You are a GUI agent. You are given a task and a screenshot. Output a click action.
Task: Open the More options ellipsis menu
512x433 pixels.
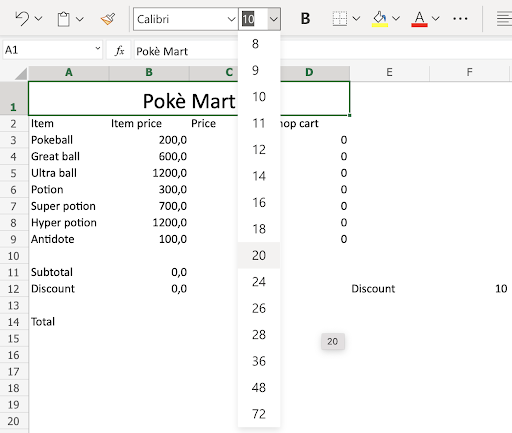(x=460, y=19)
